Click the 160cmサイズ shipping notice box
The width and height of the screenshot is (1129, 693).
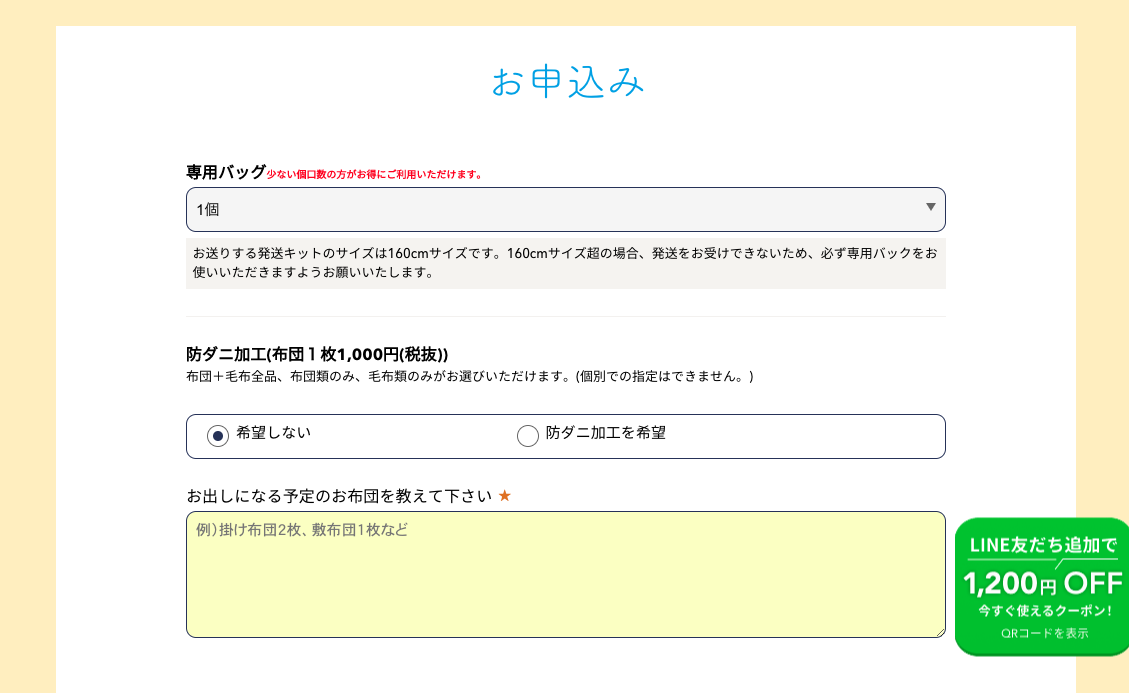click(565, 262)
